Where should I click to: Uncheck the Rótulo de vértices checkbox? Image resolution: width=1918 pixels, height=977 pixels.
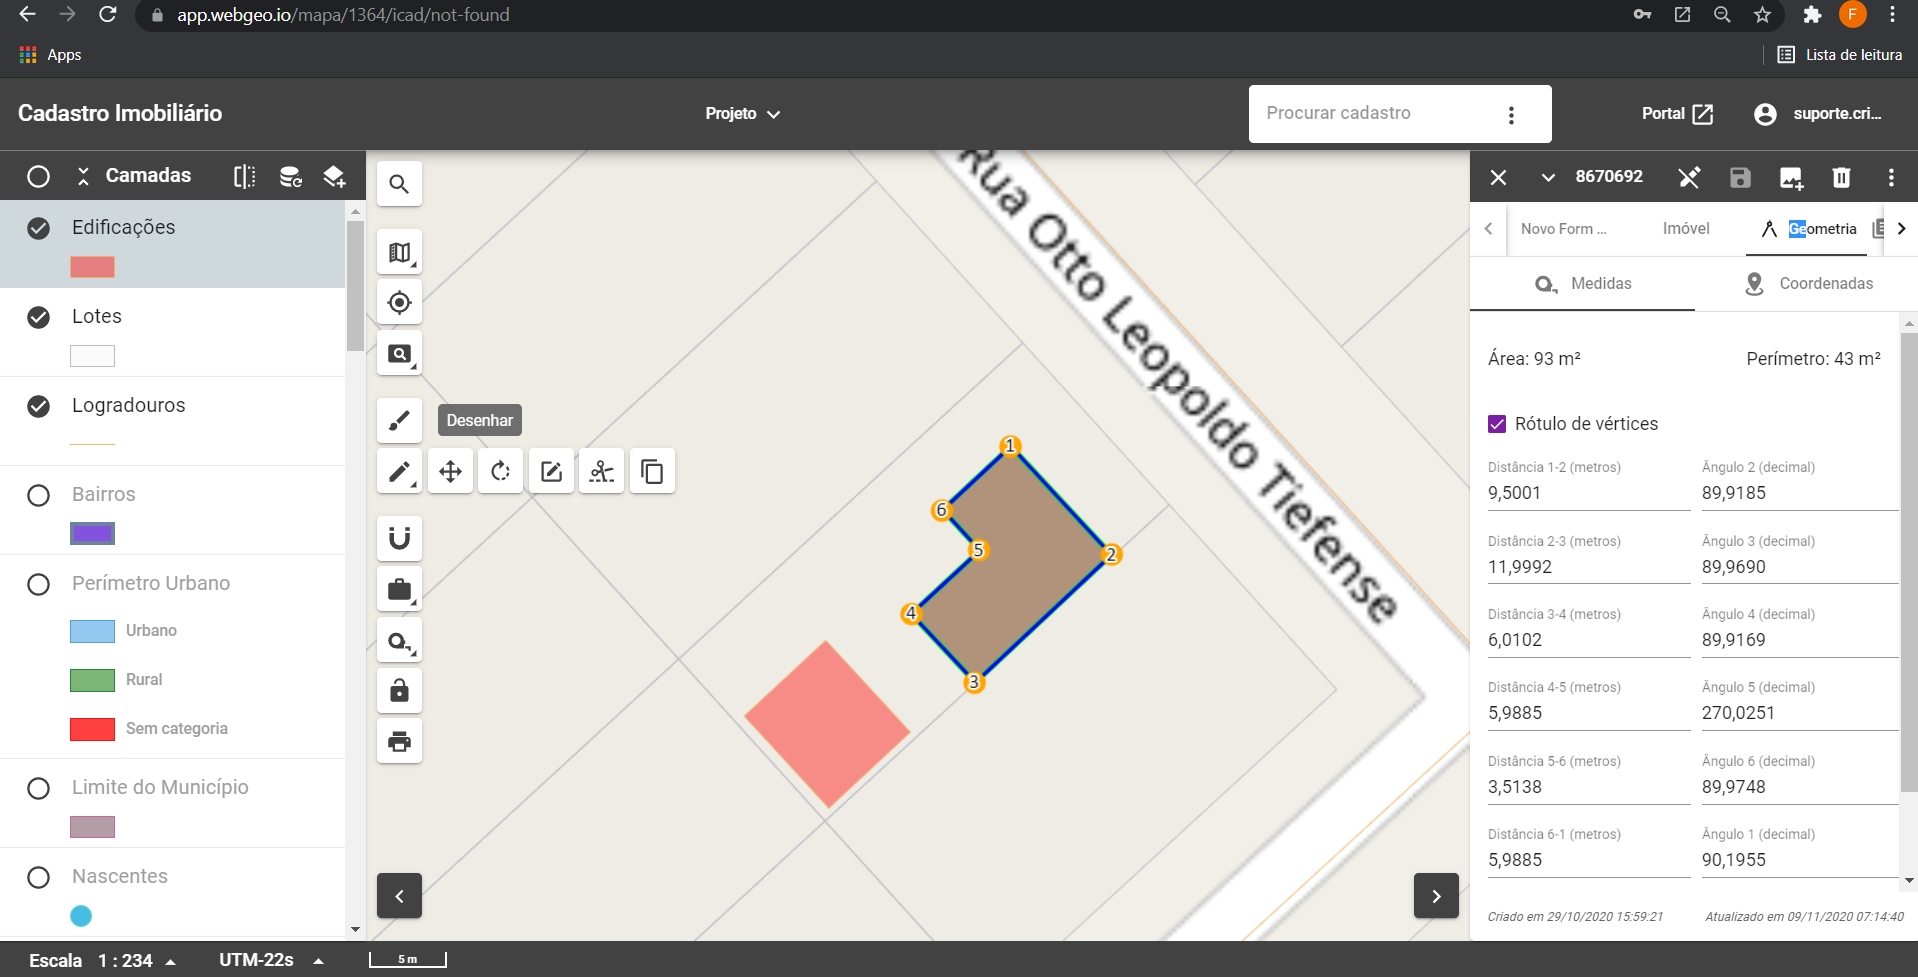click(1497, 424)
